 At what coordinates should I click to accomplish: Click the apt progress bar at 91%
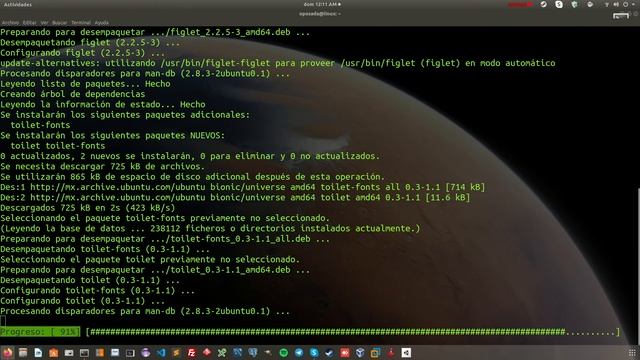point(353,332)
